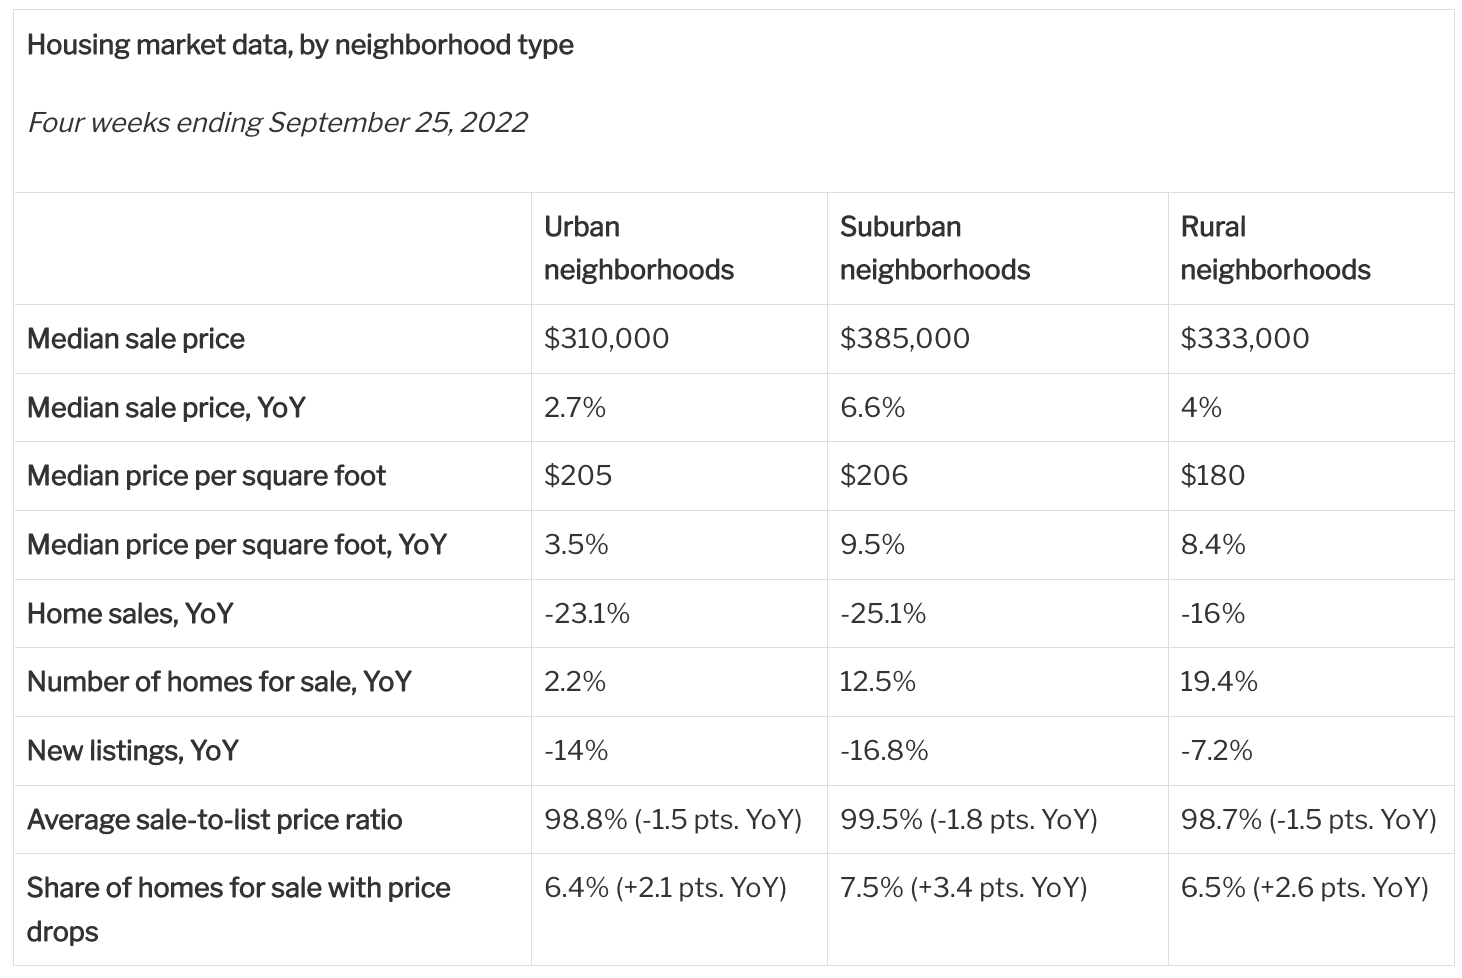The image size is (1462, 978).
Task: Click the $385,000 suburban median price cell
Action: point(904,339)
